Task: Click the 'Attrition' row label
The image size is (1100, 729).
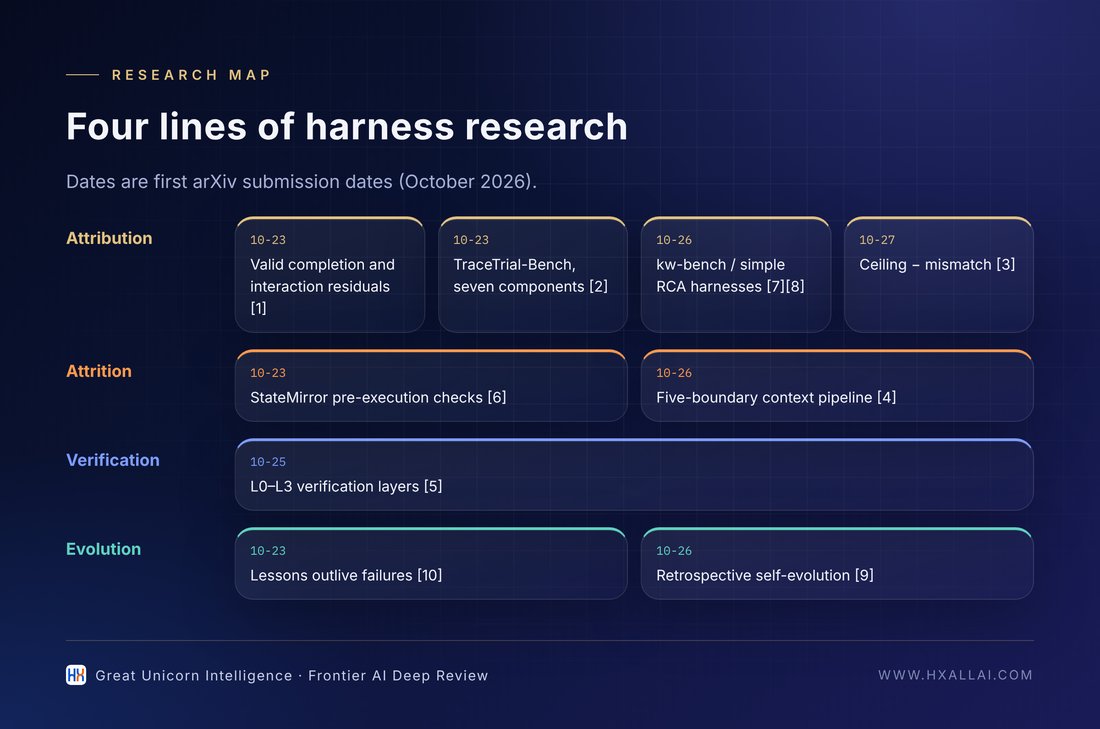Action: point(99,371)
